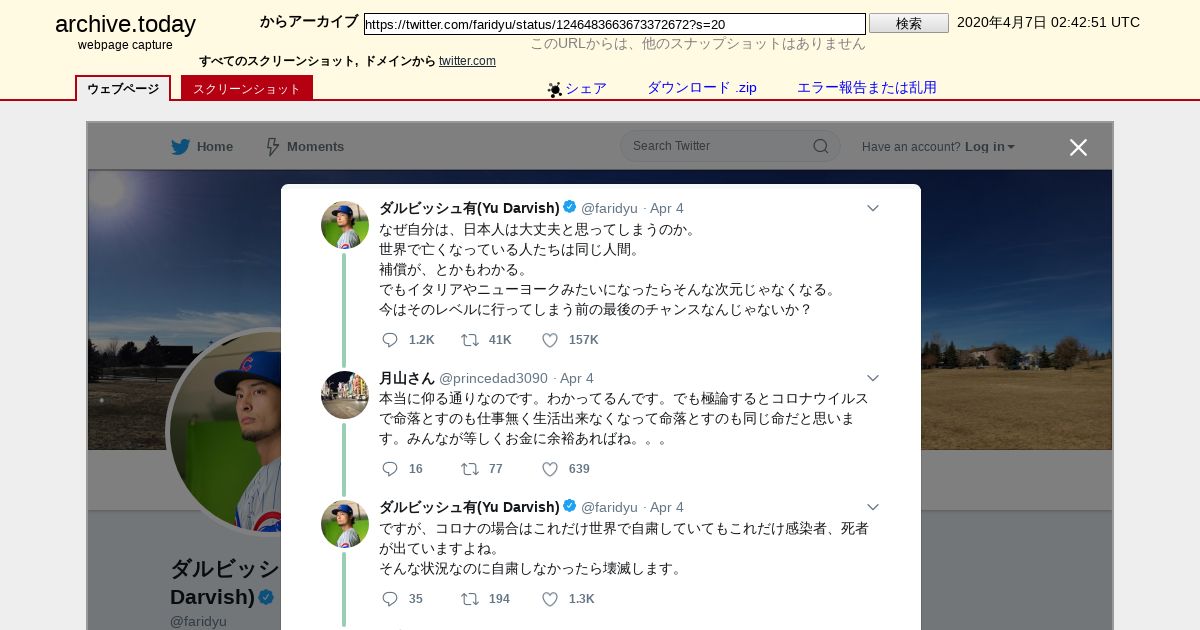Click the archive.today site title

(x=125, y=24)
